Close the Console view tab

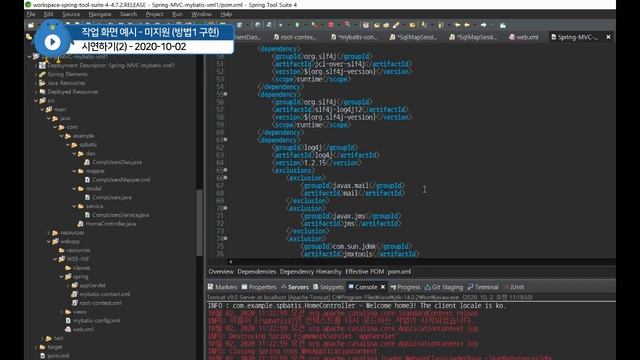click(383, 287)
